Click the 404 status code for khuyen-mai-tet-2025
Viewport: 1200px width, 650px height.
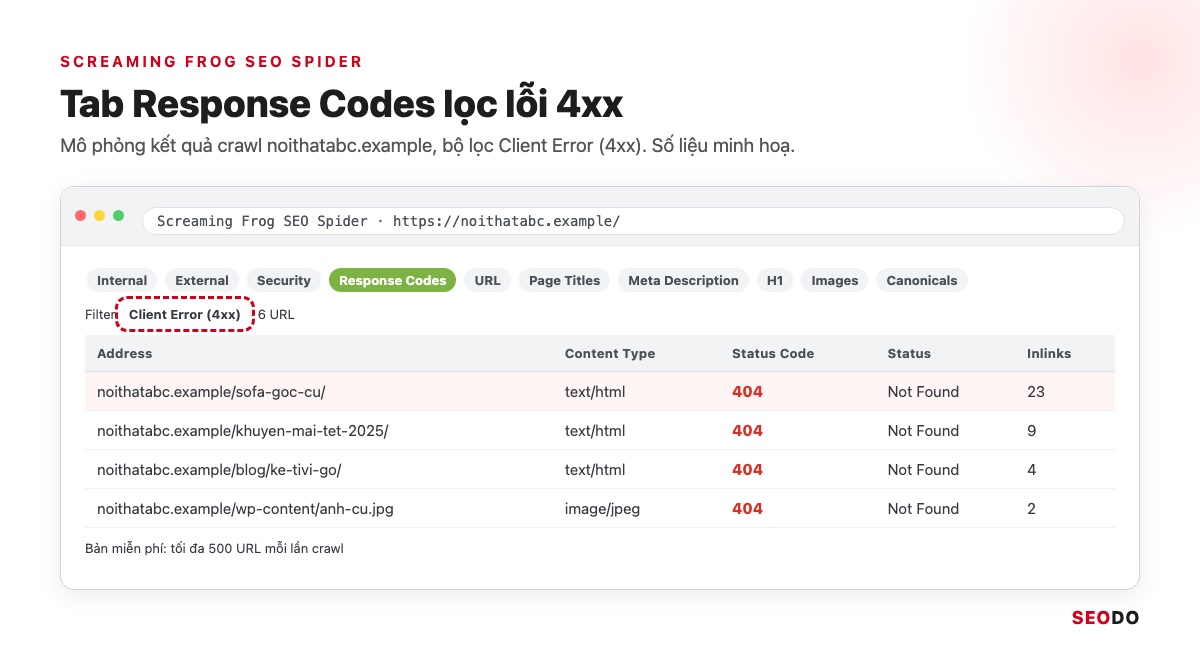click(x=747, y=431)
